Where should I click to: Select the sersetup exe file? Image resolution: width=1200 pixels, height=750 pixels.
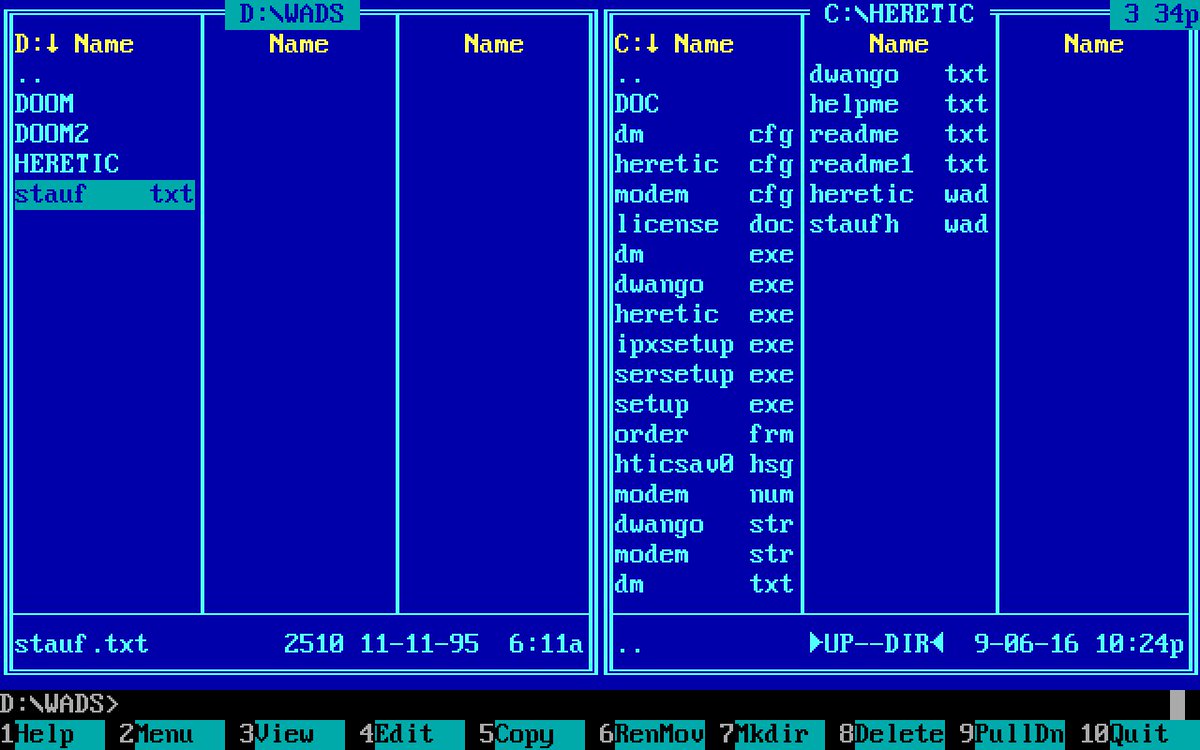[x=704, y=374]
